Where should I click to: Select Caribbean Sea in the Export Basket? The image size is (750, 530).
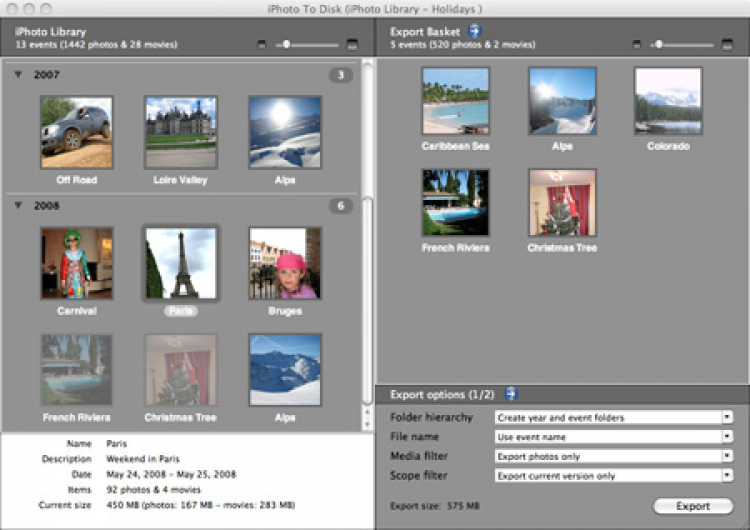[455, 101]
